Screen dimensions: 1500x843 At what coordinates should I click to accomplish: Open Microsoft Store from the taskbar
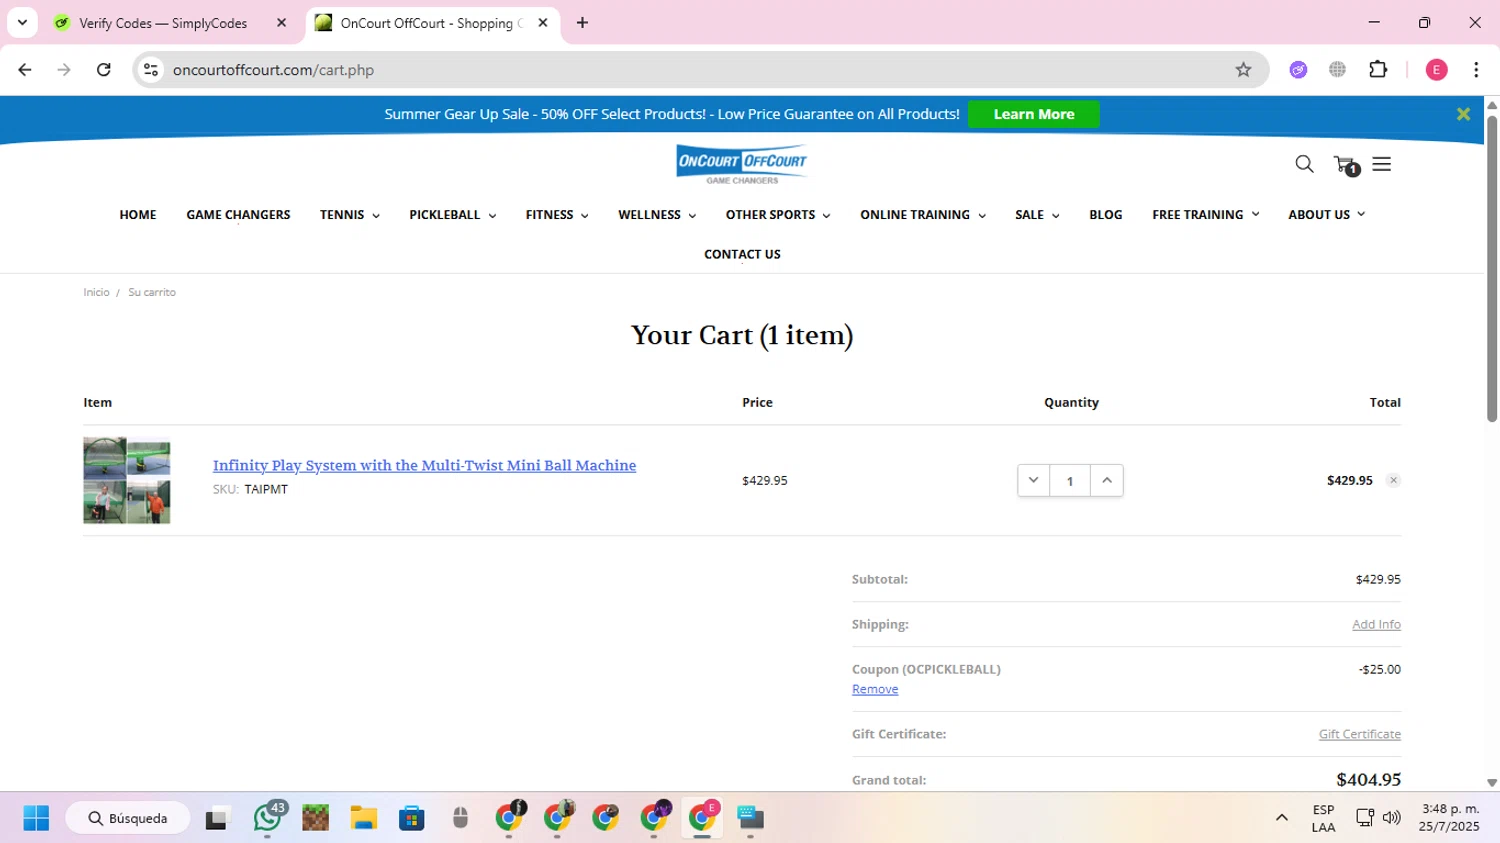coord(411,818)
